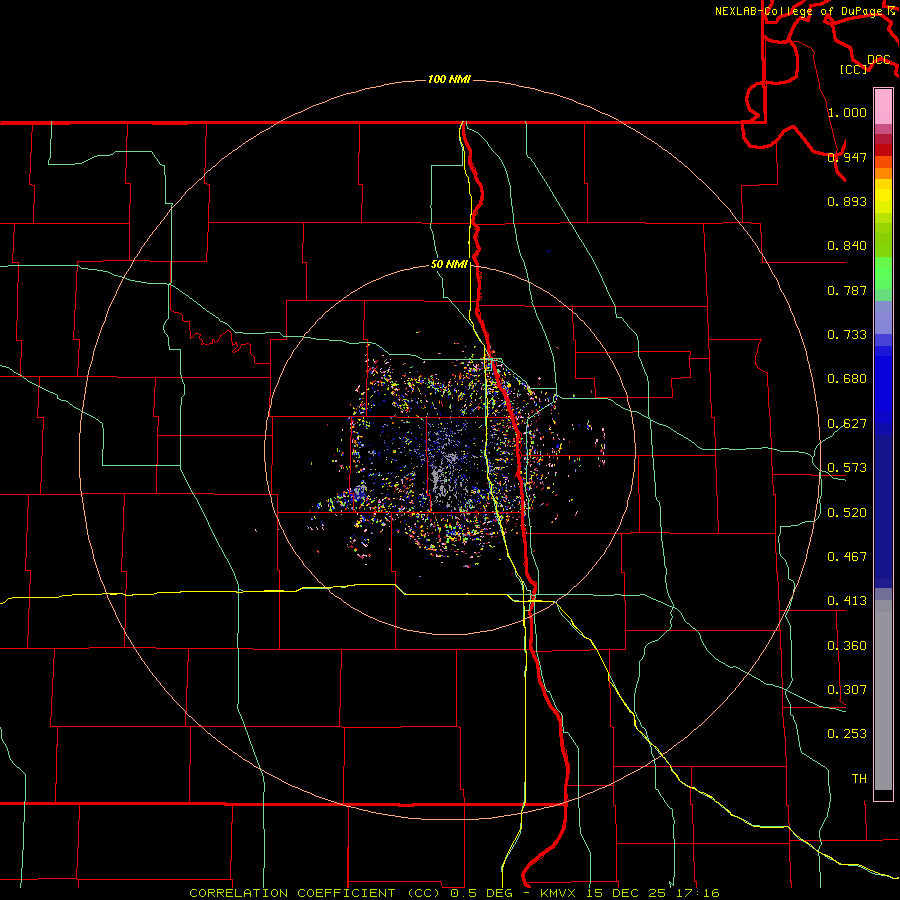The image size is (900, 900).
Task: Click the pink swatch beside 1.000
Action: coord(883,107)
